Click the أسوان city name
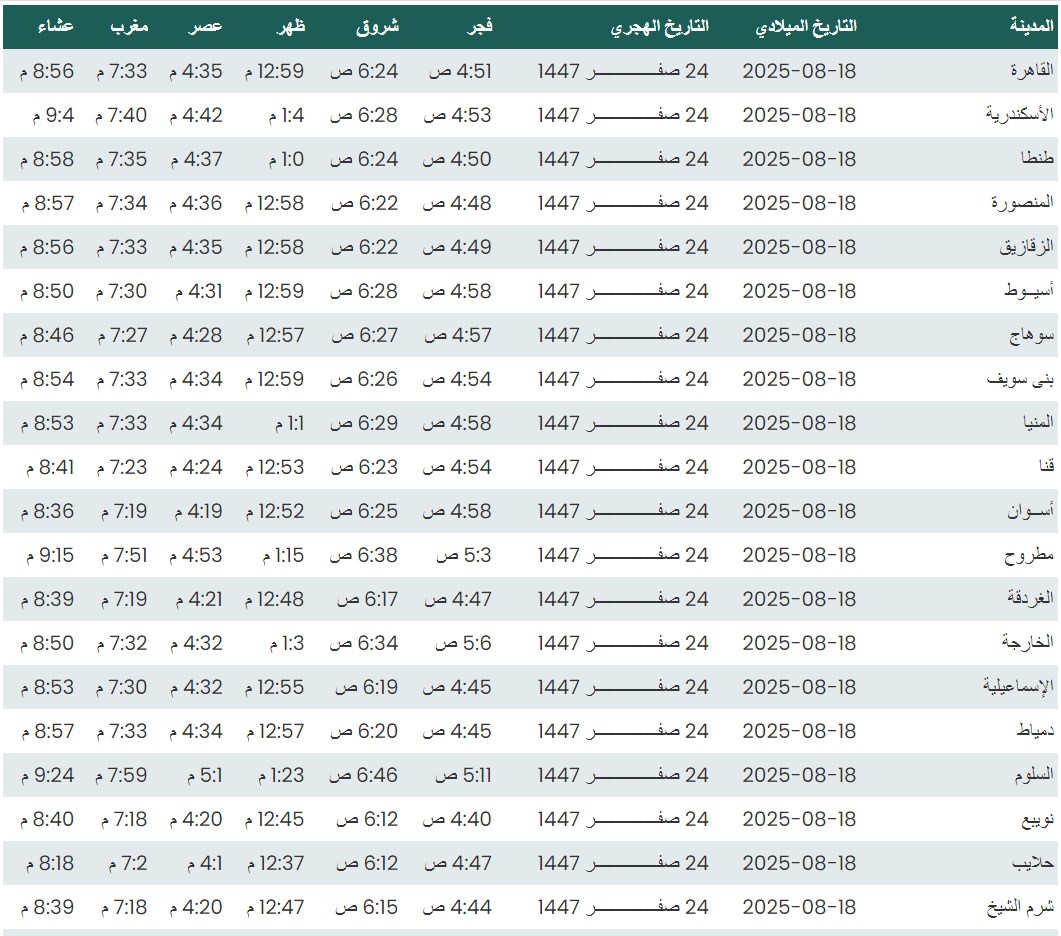This screenshot has width=1061, height=936. 1031,511
